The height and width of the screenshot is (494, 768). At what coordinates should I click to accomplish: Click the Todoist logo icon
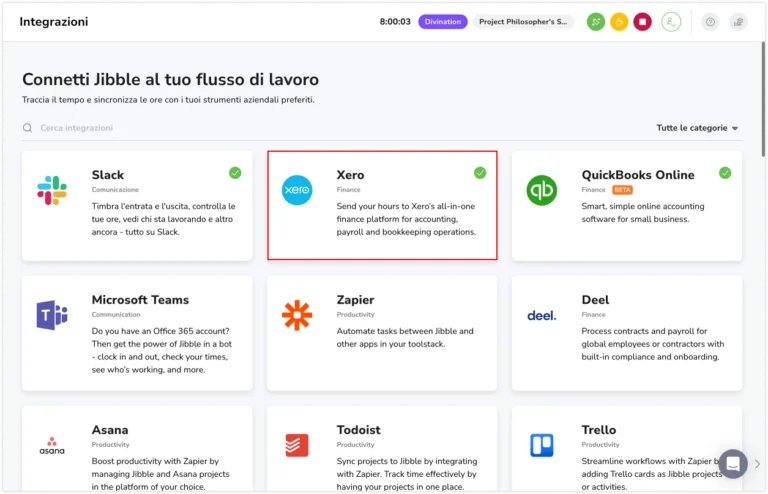pyautogui.click(x=297, y=445)
